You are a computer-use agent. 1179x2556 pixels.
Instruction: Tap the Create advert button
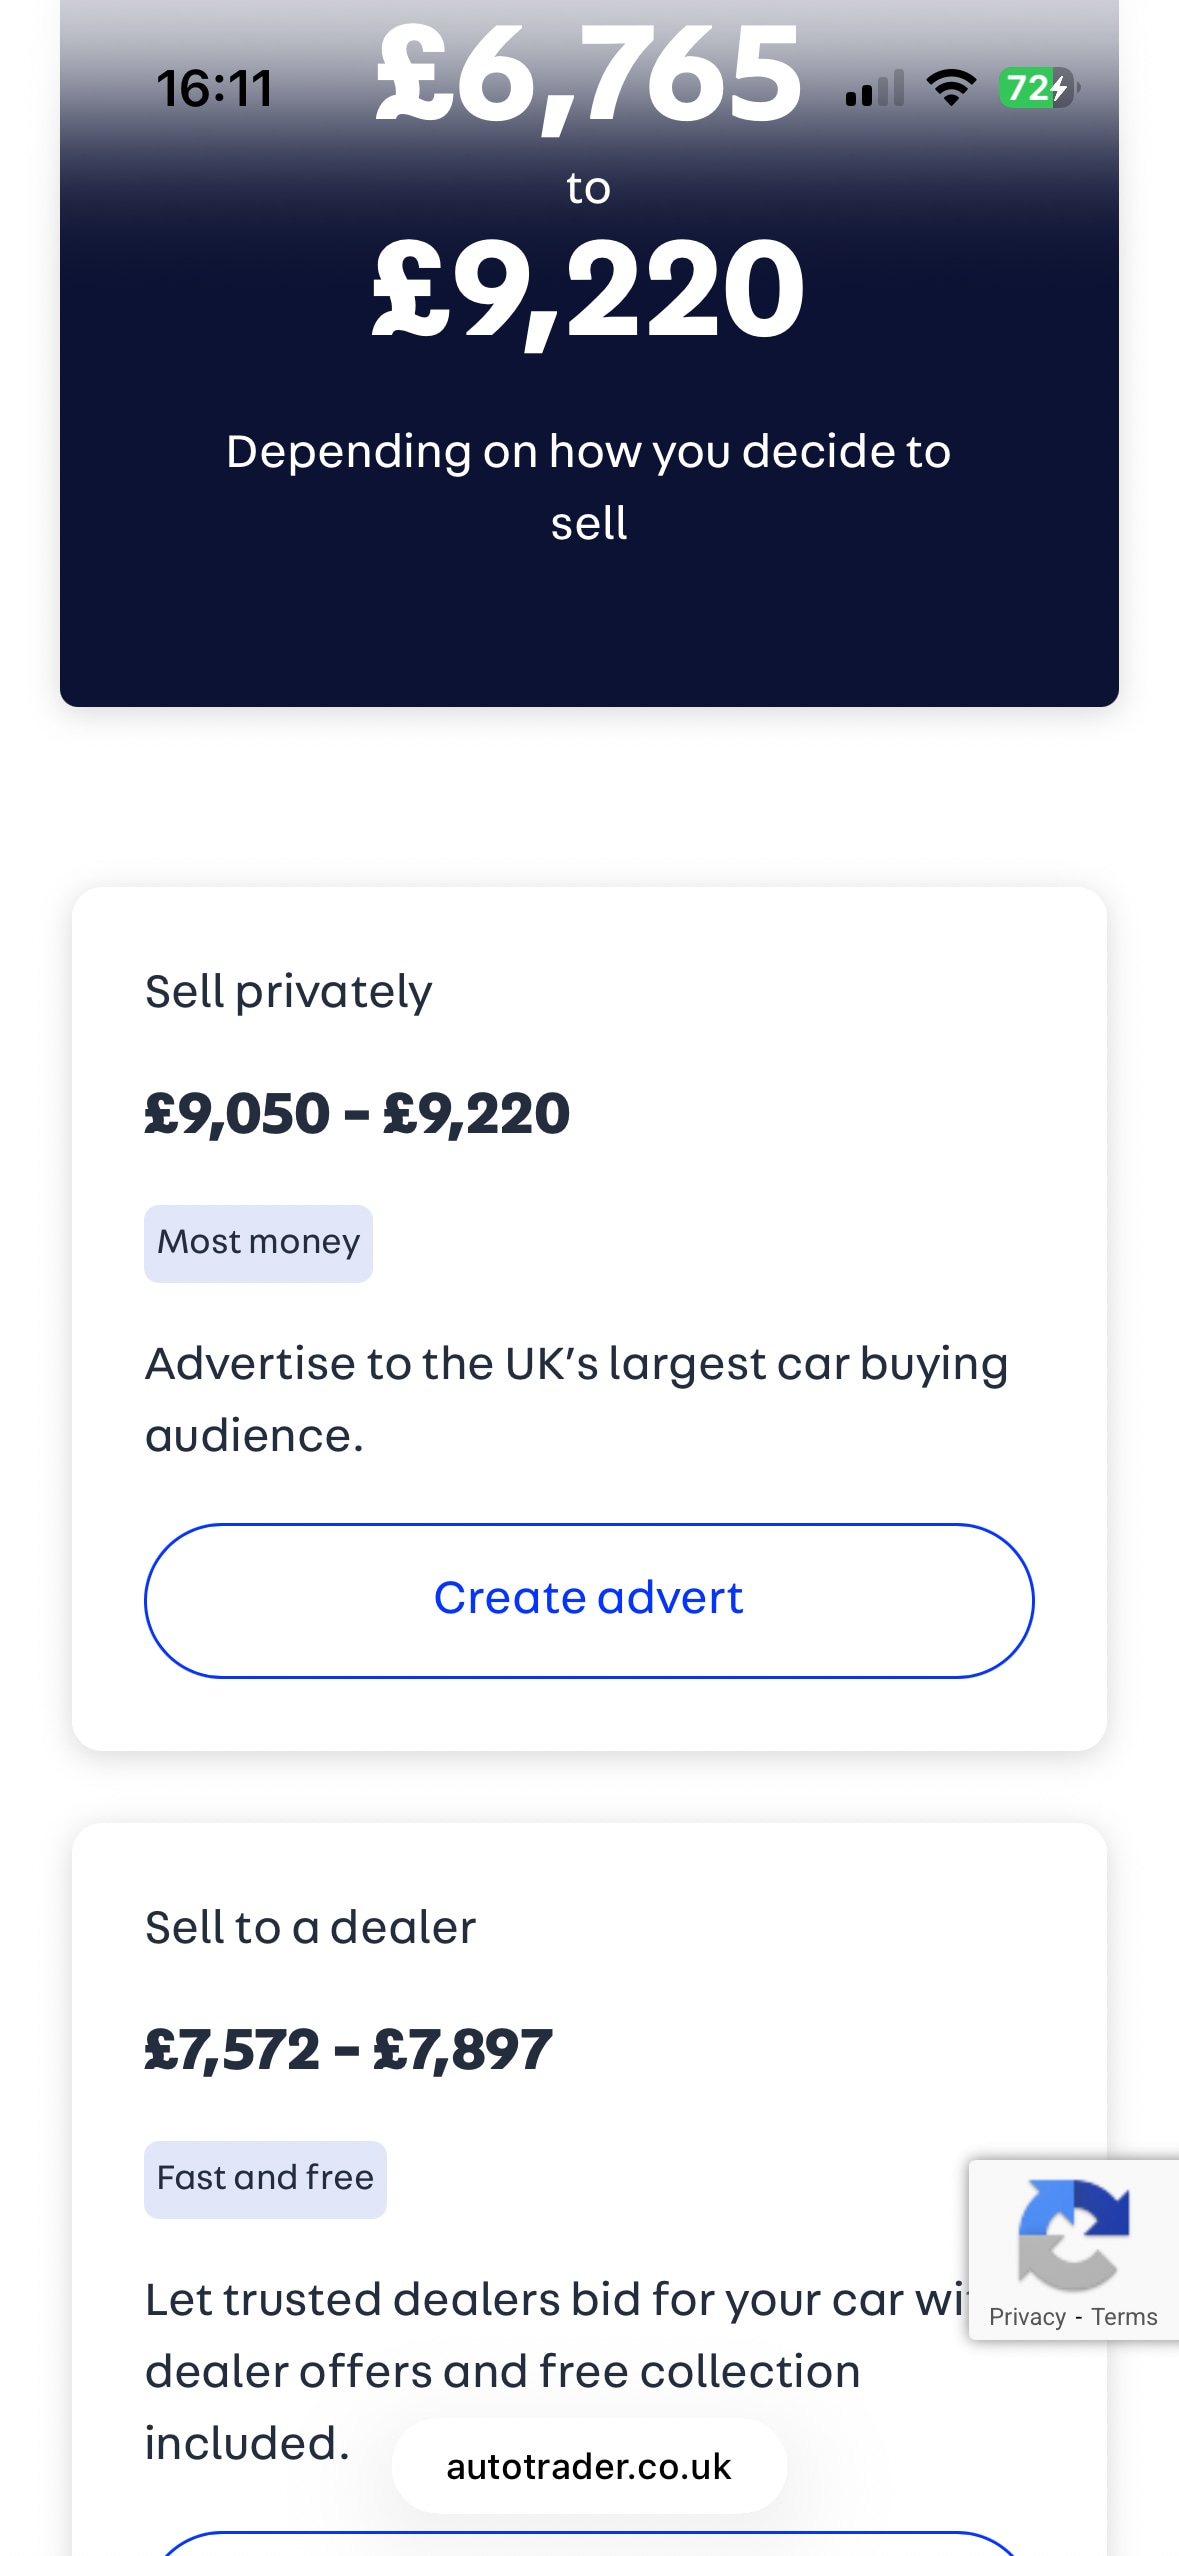[x=589, y=1600]
